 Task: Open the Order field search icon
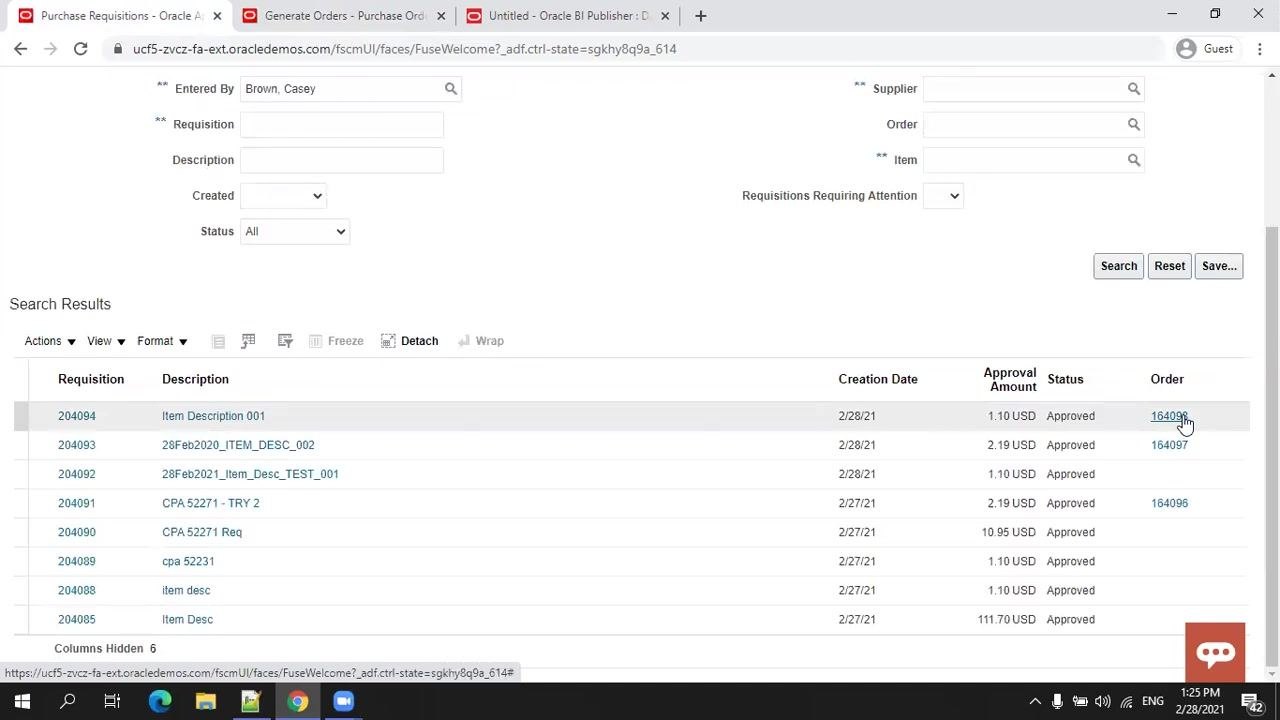[1134, 125]
